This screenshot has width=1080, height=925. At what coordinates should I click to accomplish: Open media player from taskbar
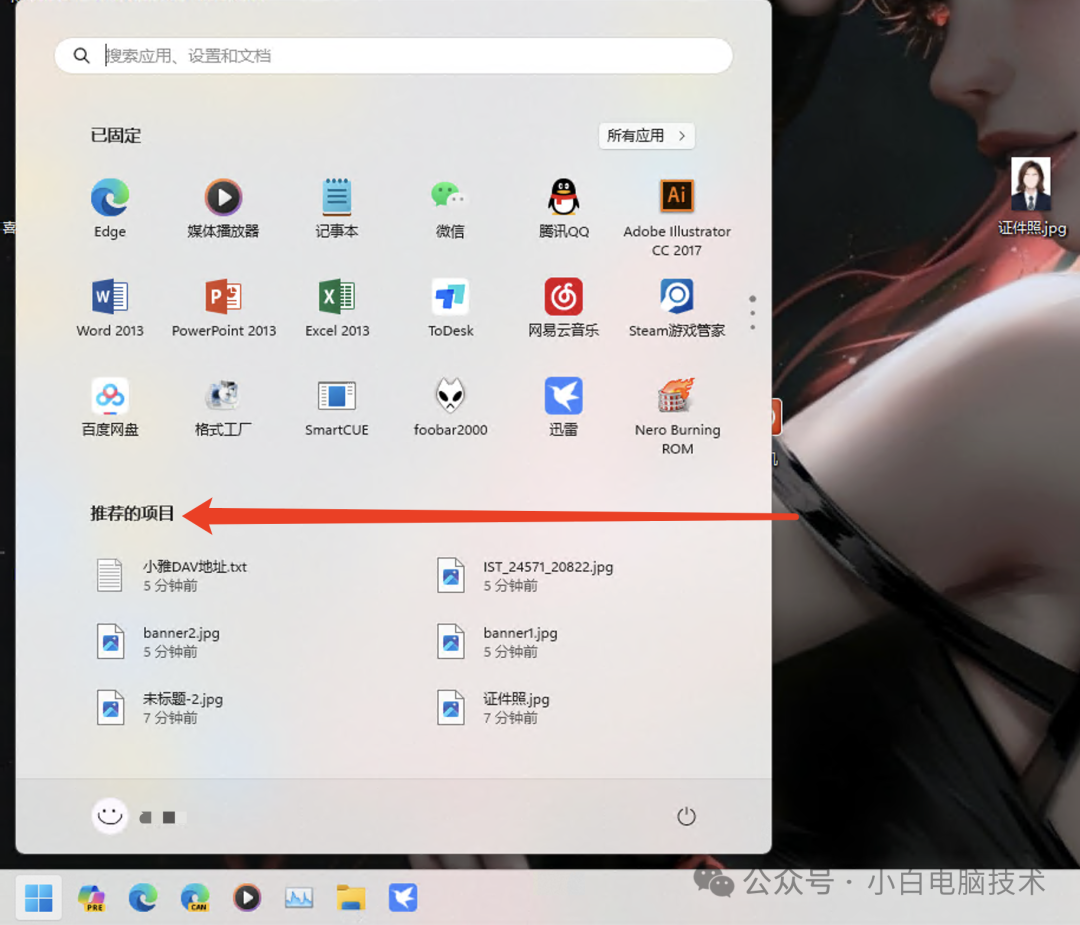[x=247, y=897]
